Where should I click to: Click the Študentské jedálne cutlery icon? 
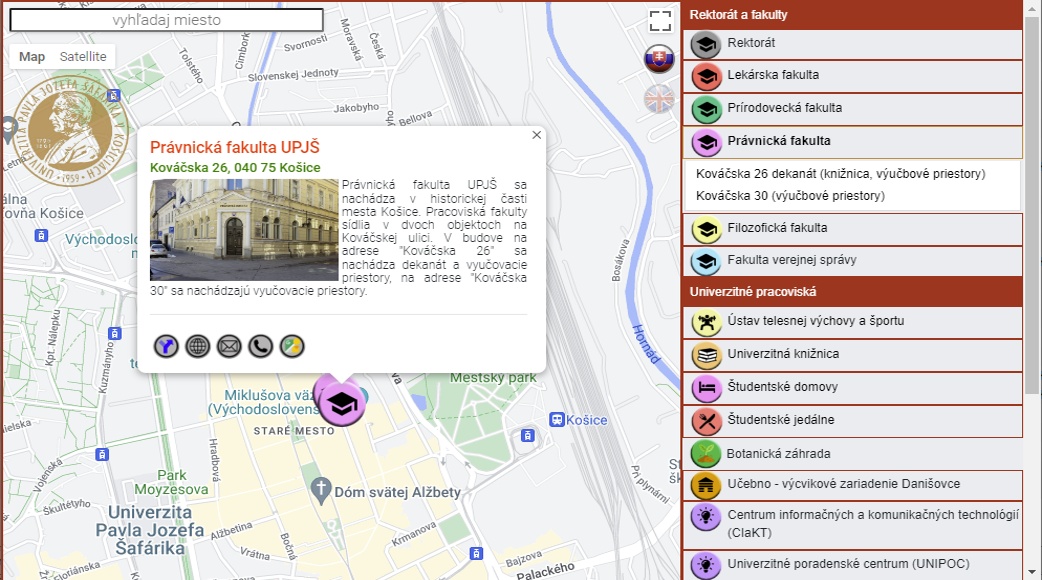click(706, 422)
